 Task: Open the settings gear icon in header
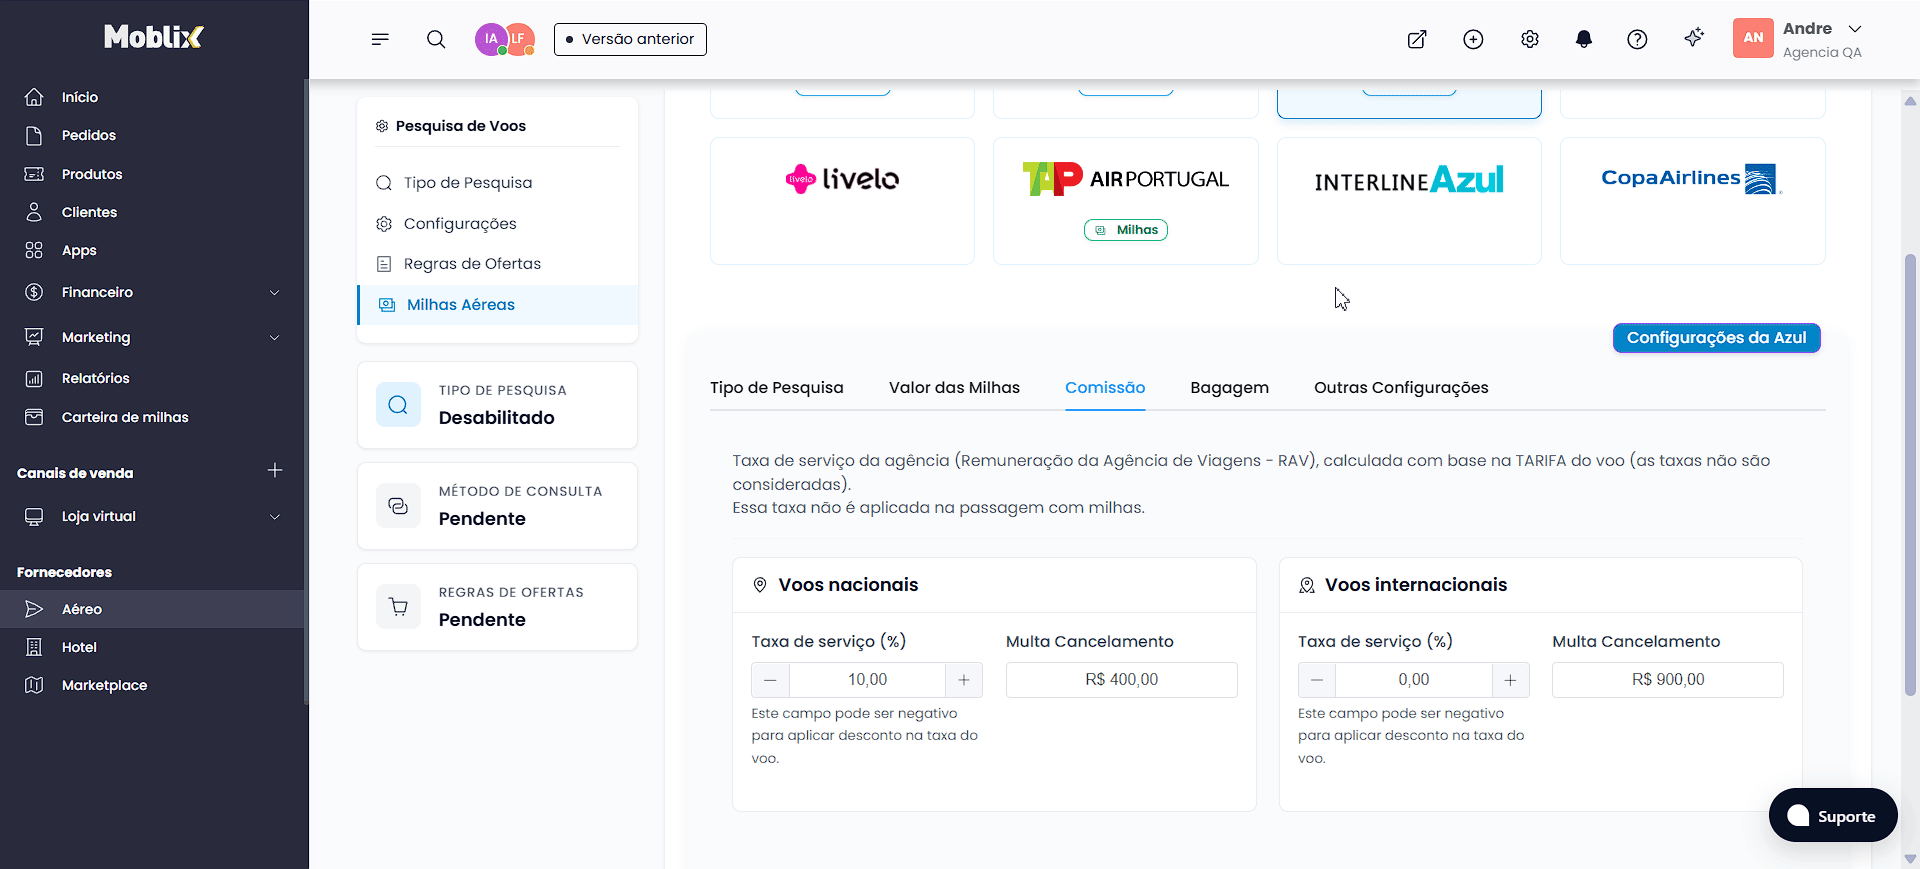(x=1530, y=39)
